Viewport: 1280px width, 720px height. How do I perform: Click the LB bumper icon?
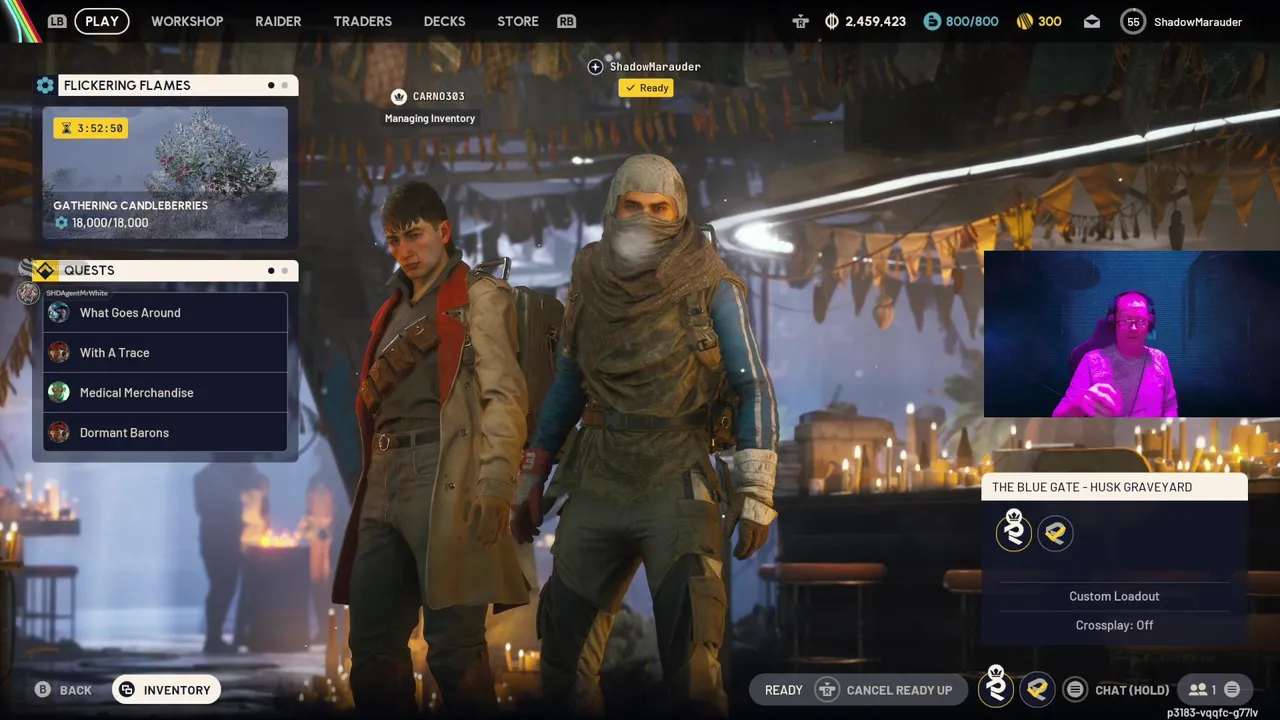tap(57, 21)
